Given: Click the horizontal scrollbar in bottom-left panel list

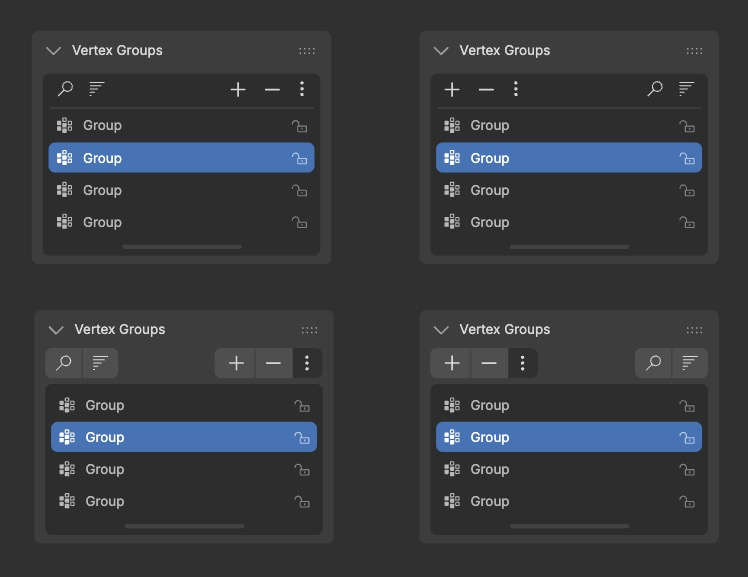Looking at the screenshot, I should click(184, 526).
